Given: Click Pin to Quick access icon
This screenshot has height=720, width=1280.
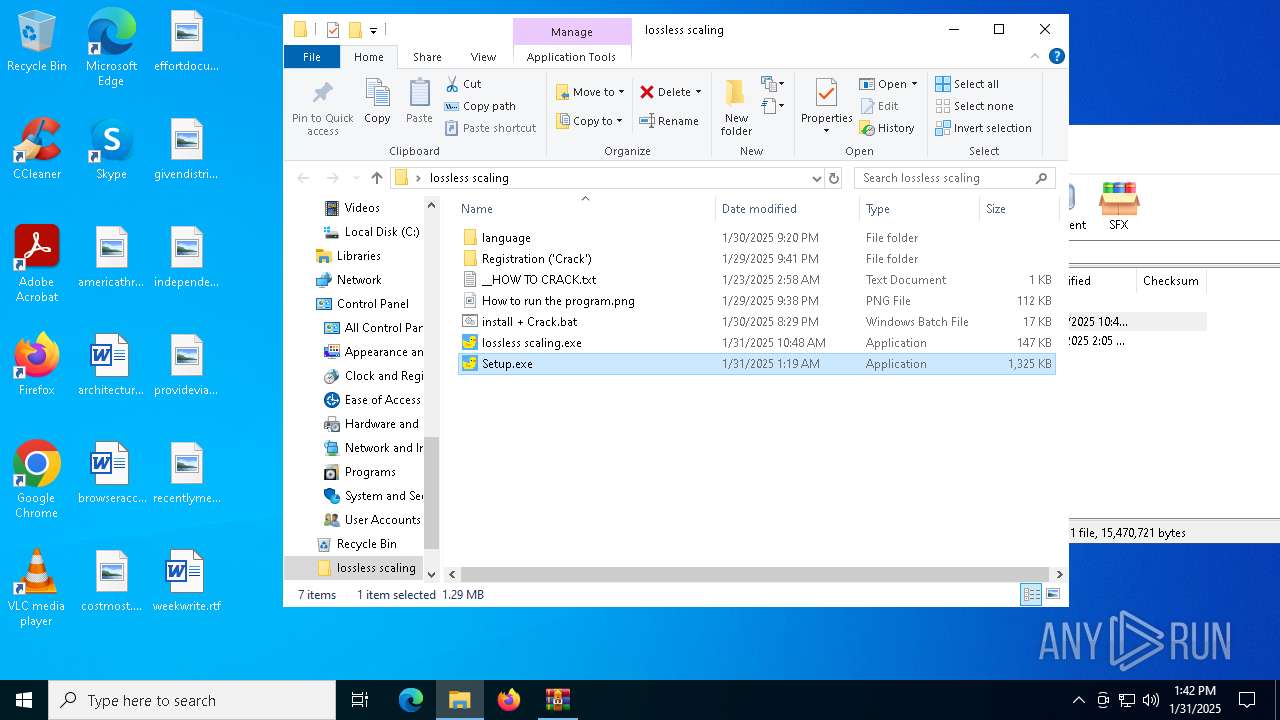Looking at the screenshot, I should tap(322, 109).
